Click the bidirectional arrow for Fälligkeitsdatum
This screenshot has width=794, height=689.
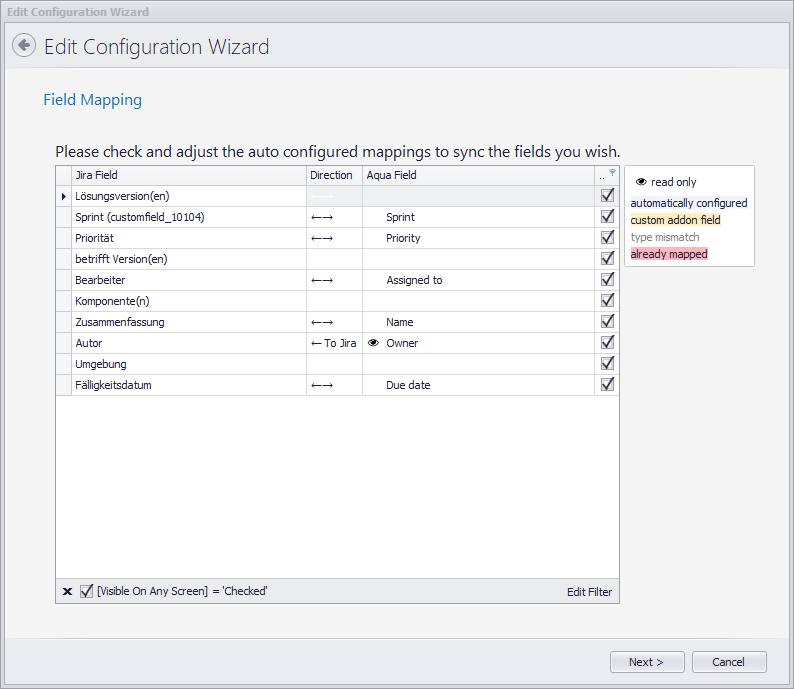point(322,385)
